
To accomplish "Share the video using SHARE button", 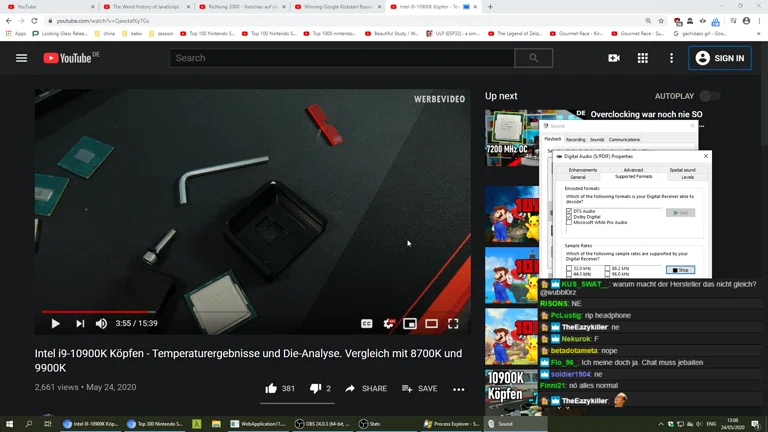I will 366,388.
